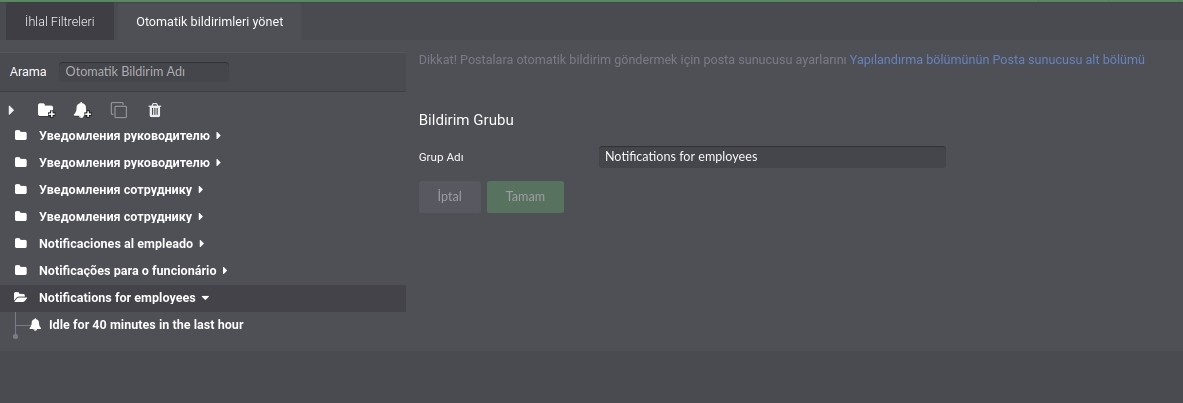Click the bell icon beside Idle for 40 minutes
The width and height of the screenshot is (1183, 403).
(35, 325)
